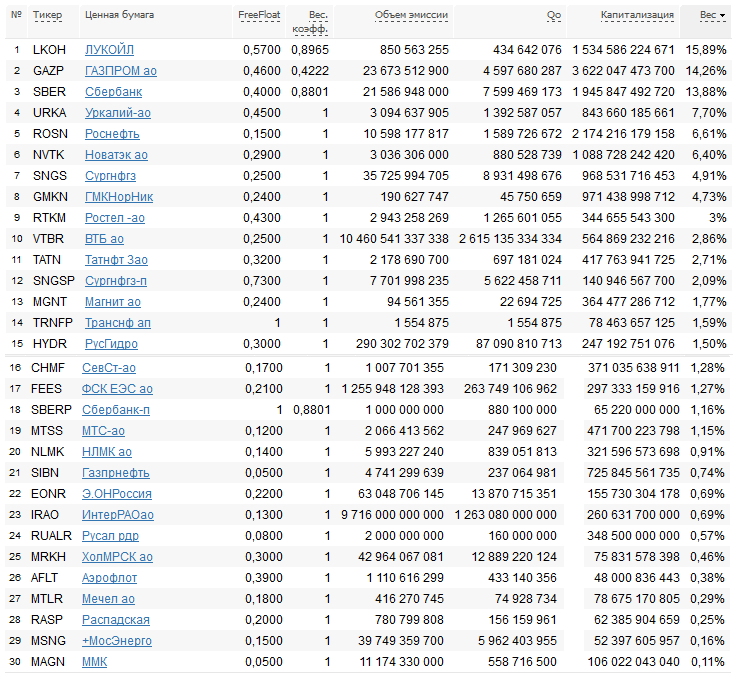Viewport: 743px width, 681px height.
Task: Click FreeFloat value 0,5700
Action: pyautogui.click(x=262, y=50)
